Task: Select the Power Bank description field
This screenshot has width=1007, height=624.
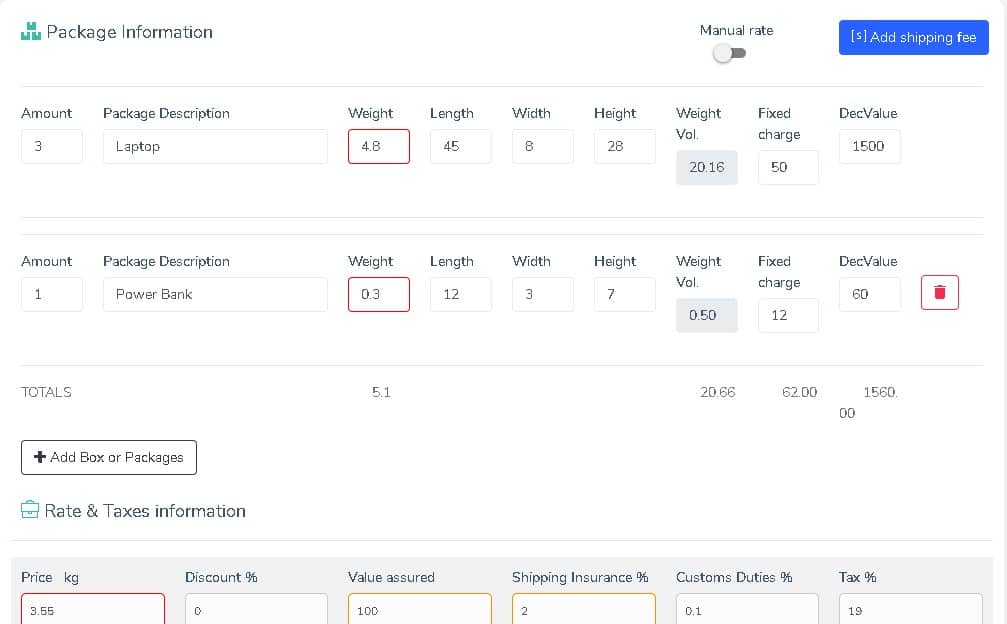Action: coord(215,294)
